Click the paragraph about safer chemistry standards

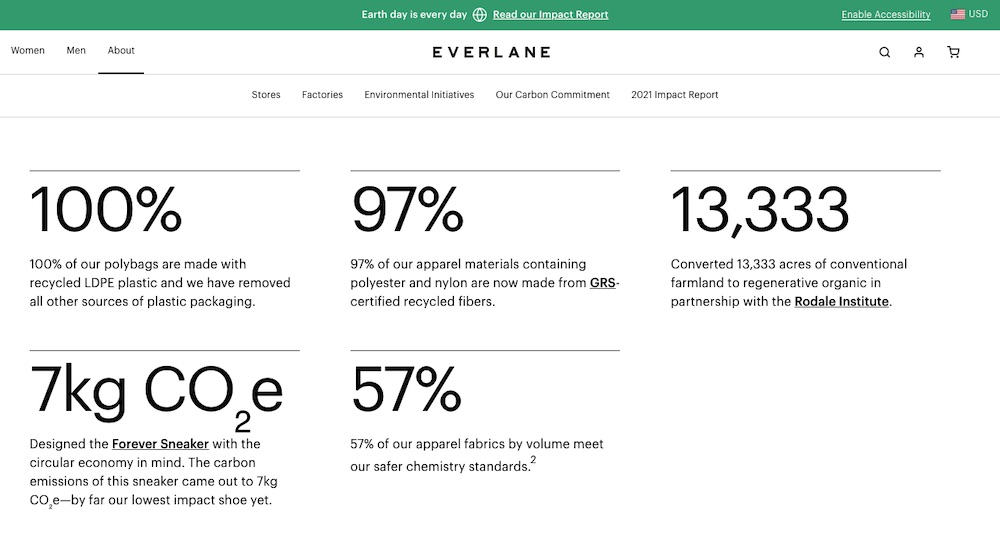pyautogui.click(x=476, y=456)
